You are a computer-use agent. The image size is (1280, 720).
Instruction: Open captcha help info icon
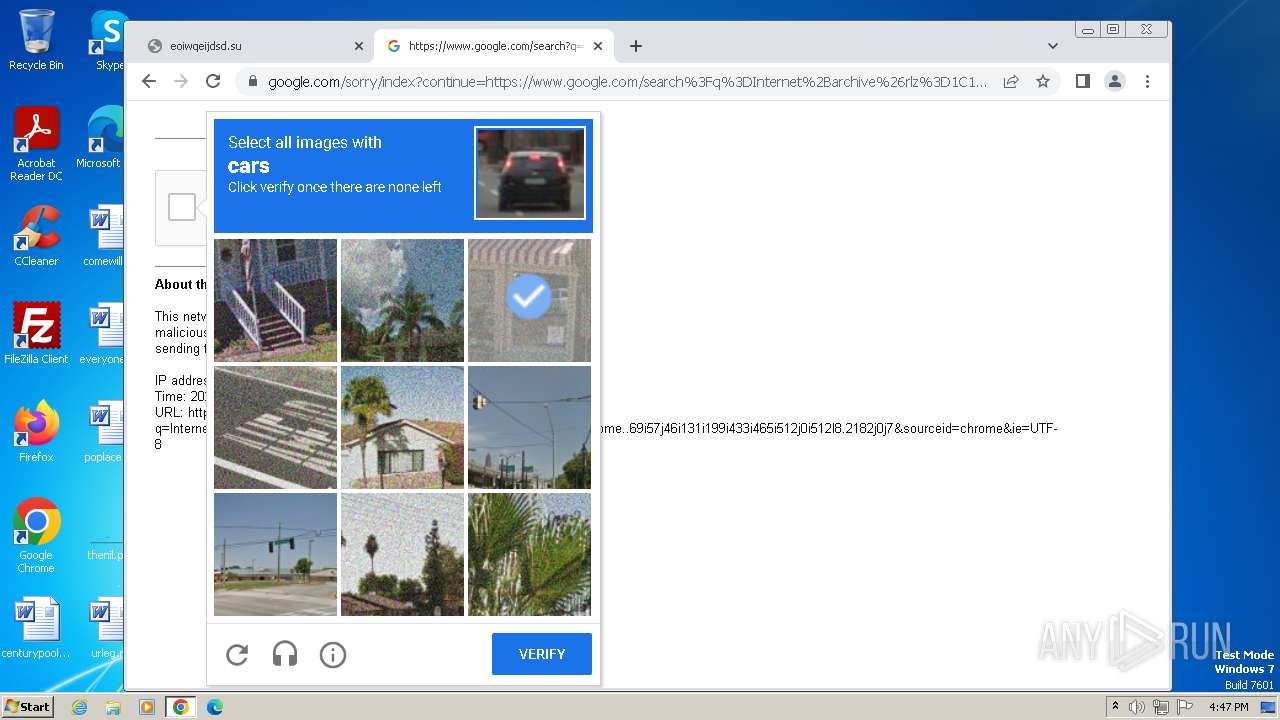click(x=333, y=655)
